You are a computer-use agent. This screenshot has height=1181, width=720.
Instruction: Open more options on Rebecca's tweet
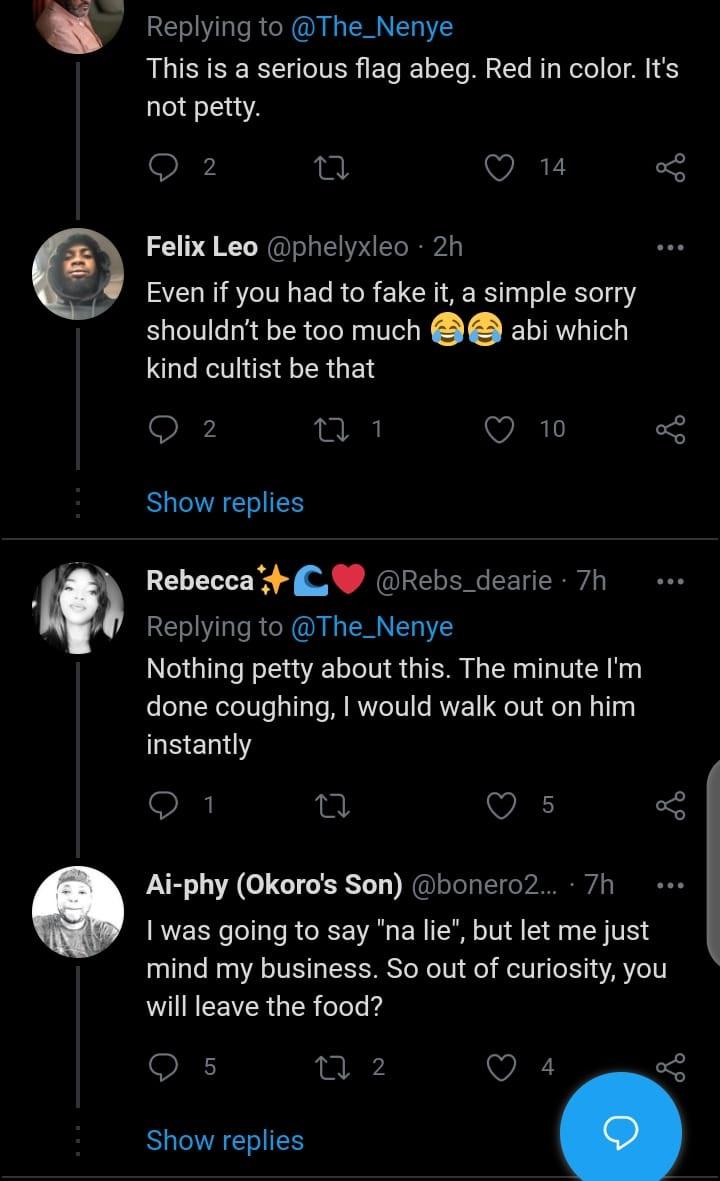(x=670, y=581)
